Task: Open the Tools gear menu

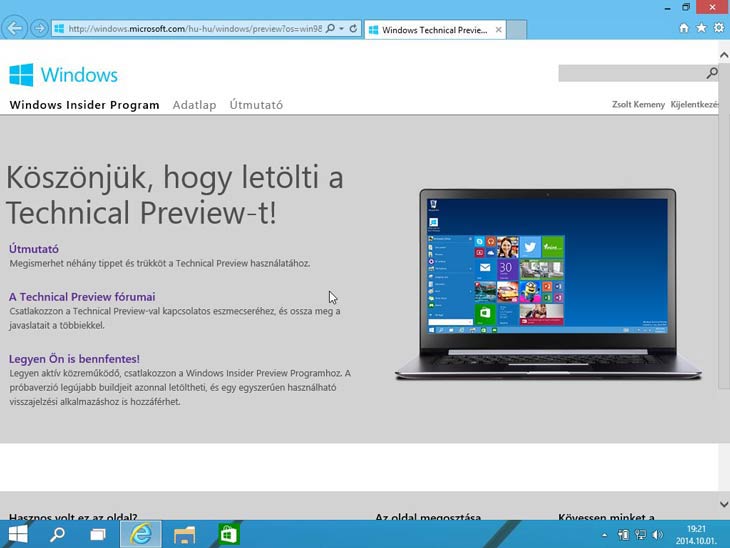Action: [x=719, y=28]
